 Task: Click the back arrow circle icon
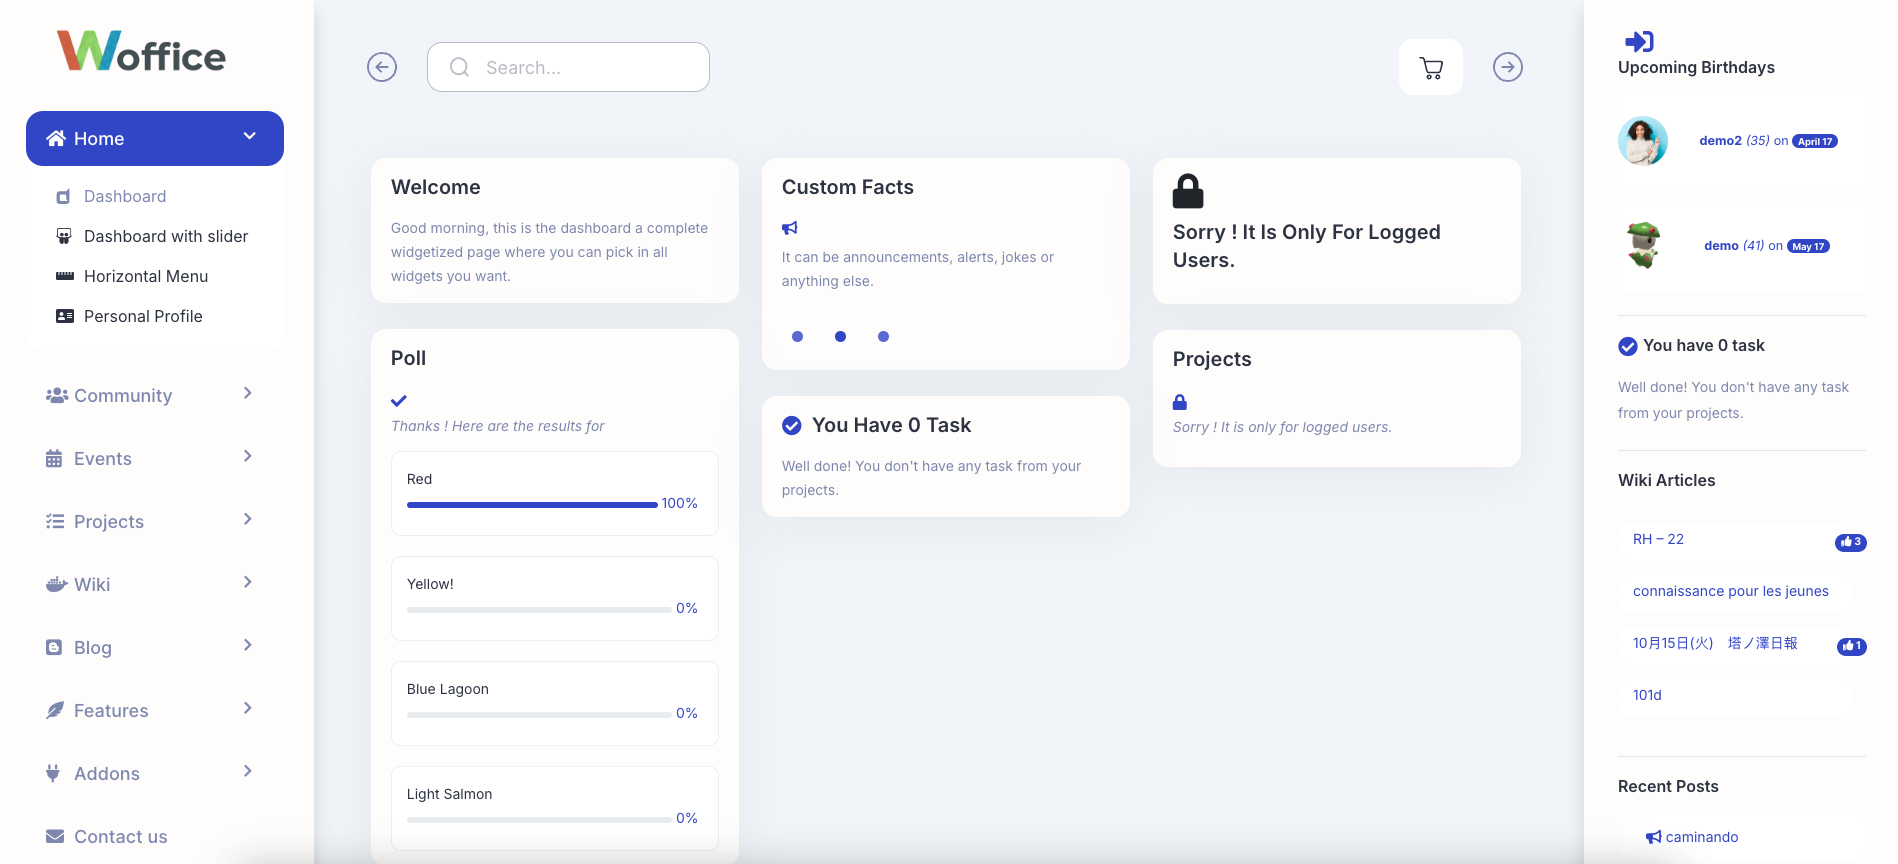click(x=382, y=67)
